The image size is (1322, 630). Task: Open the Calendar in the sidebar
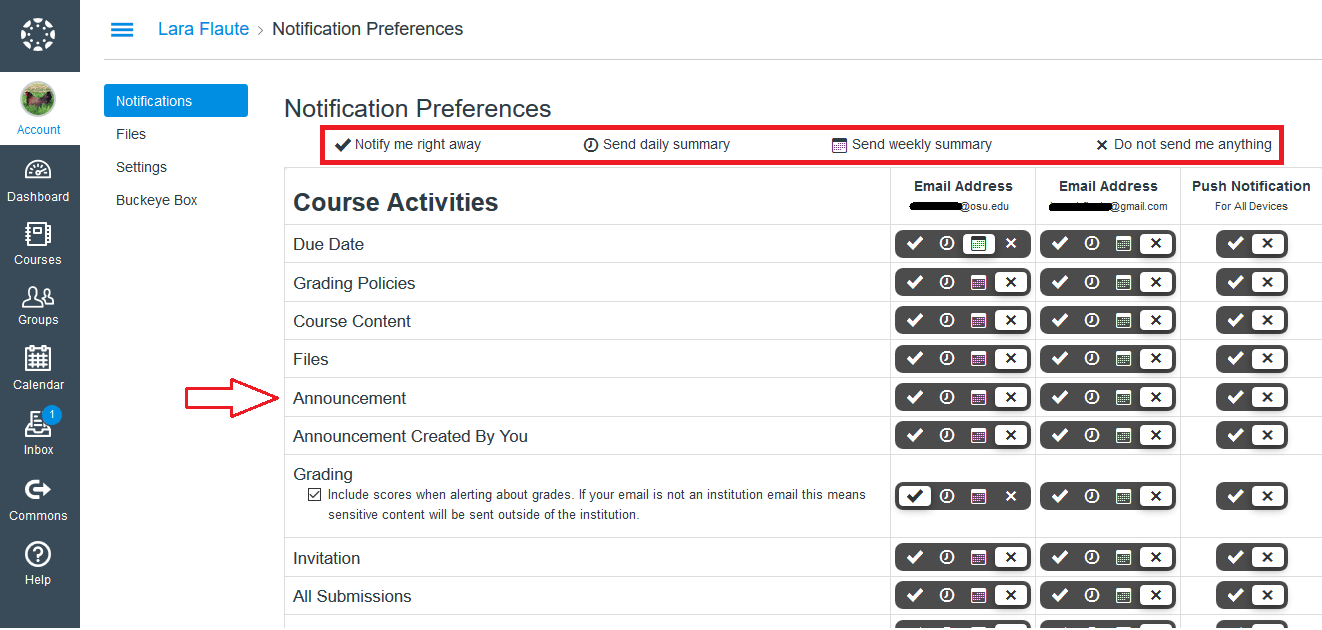(38, 368)
